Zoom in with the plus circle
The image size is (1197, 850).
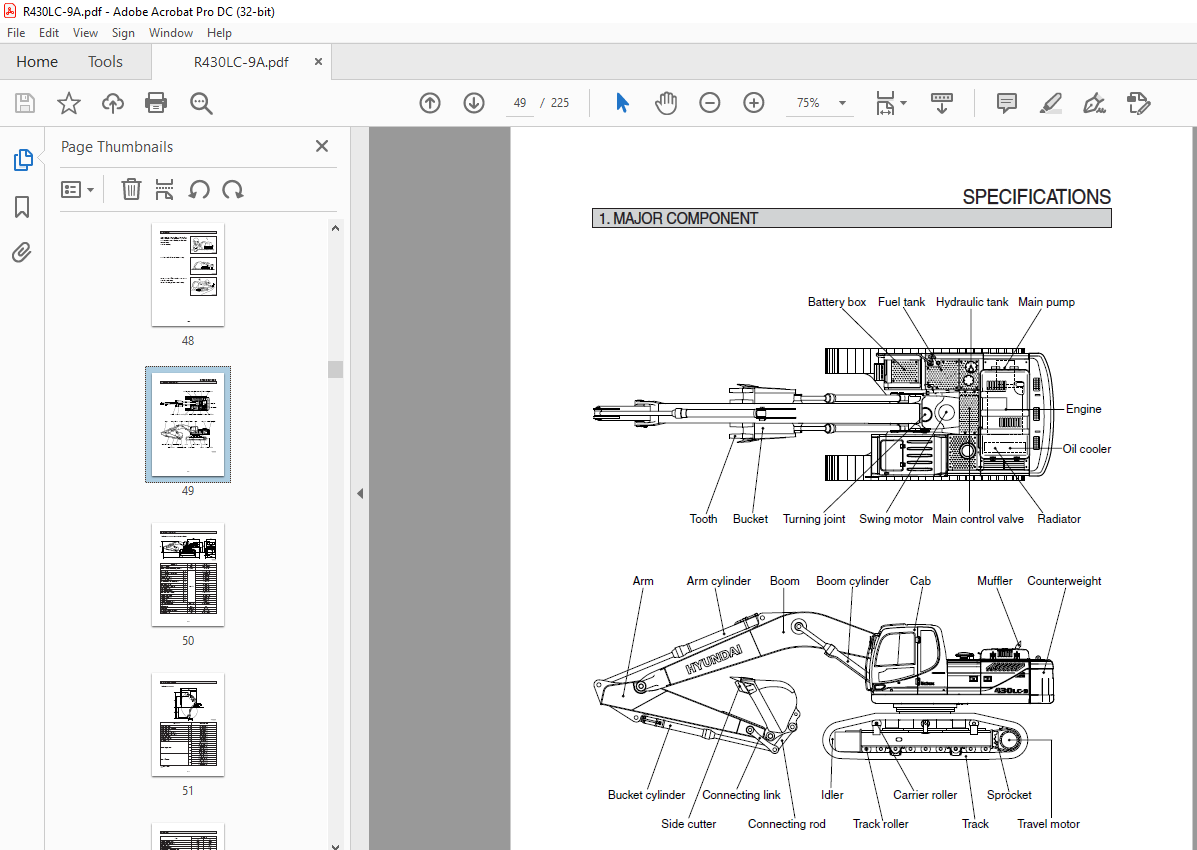point(754,103)
